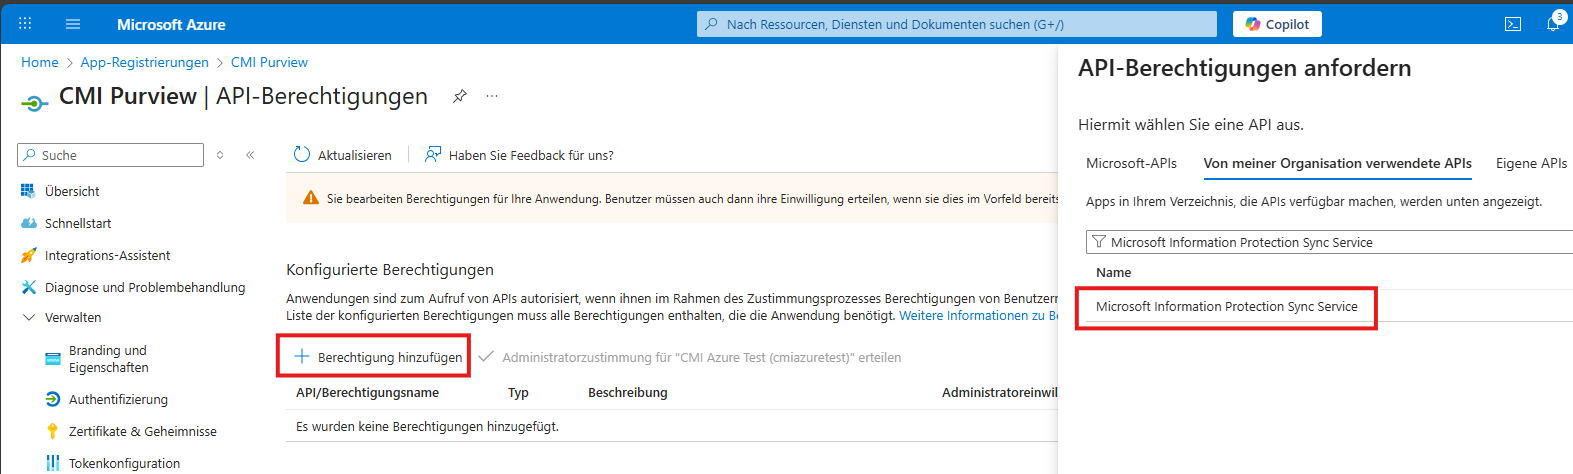Click the API filter input field
The width and height of the screenshot is (1573, 474).
pyautogui.click(x=1329, y=242)
